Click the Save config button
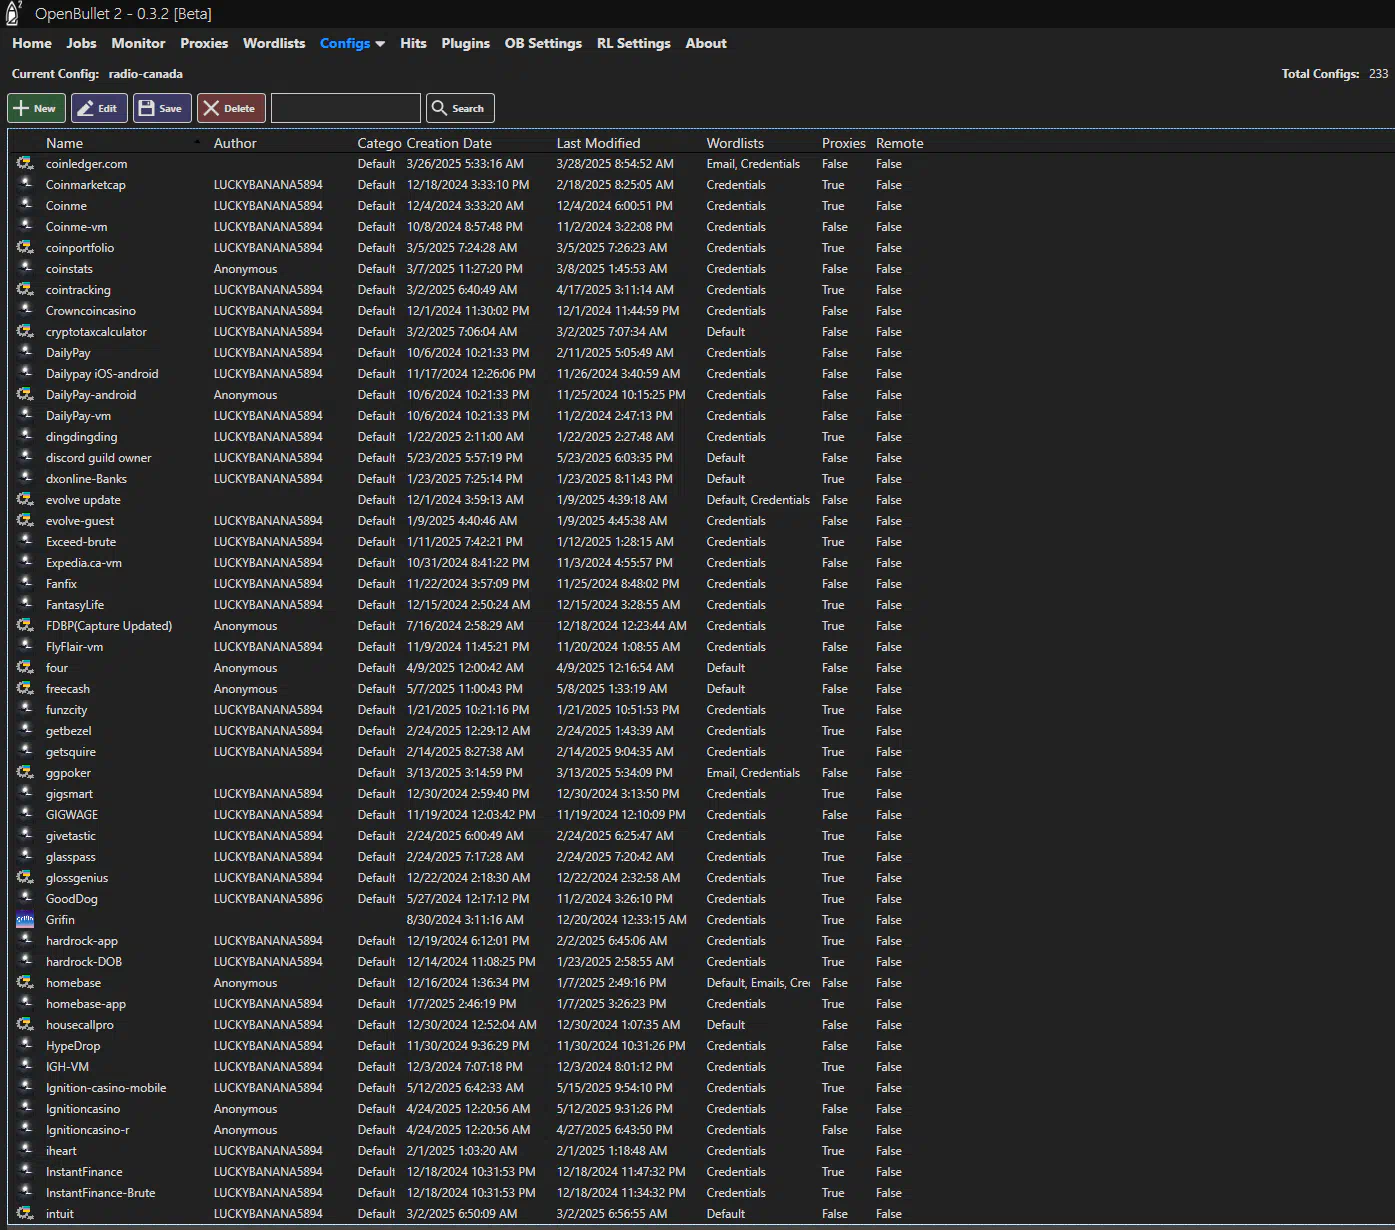This screenshot has height=1230, width=1395. [x=162, y=108]
